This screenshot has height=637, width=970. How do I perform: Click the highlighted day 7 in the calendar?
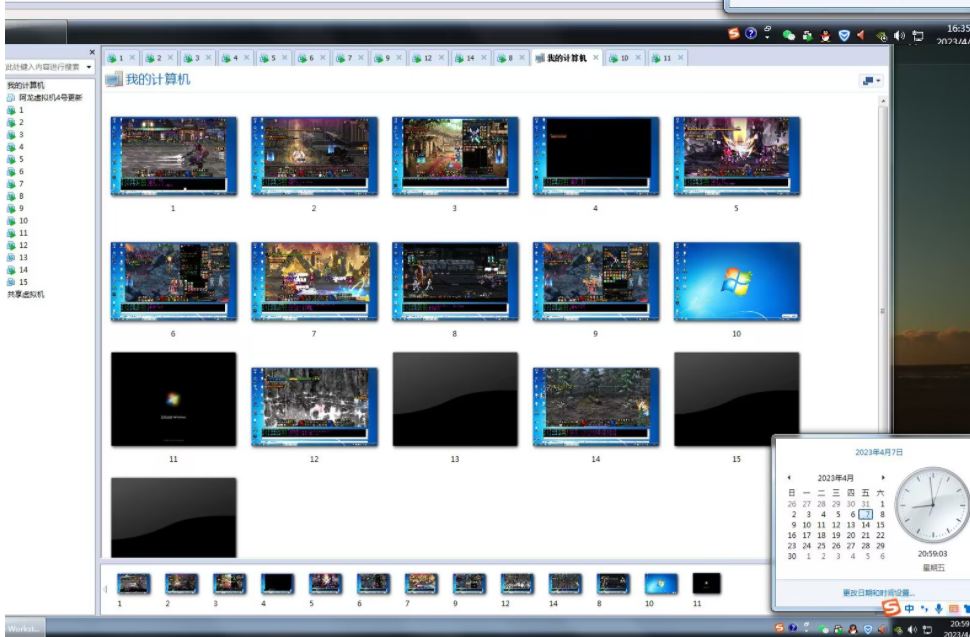866,514
